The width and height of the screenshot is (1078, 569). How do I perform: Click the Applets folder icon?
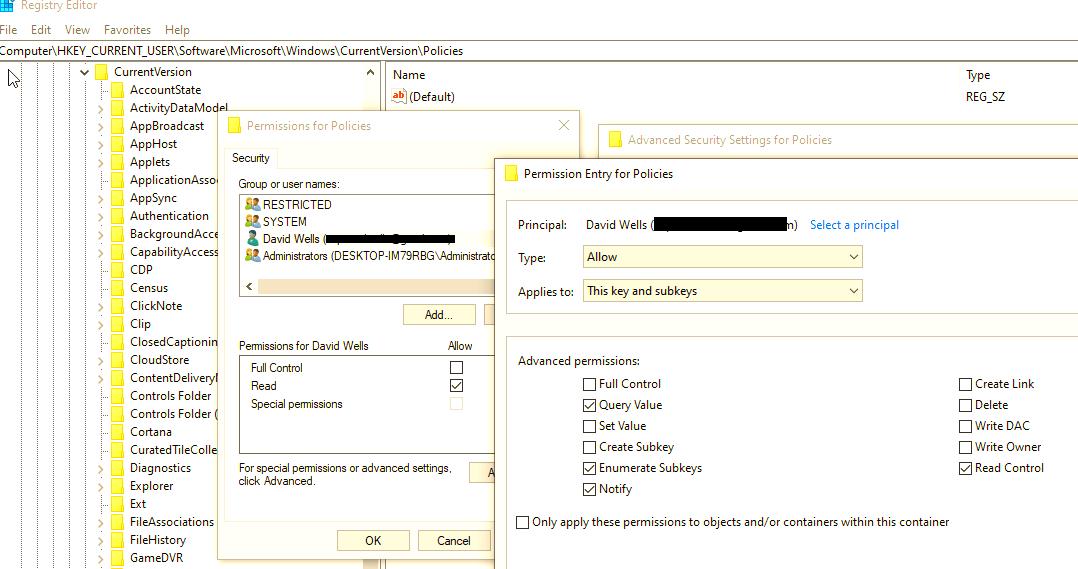pyautogui.click(x=118, y=162)
